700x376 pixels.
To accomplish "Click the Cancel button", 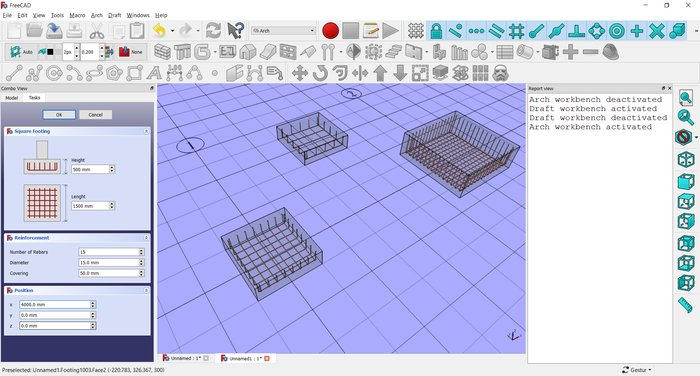I will click(x=96, y=115).
